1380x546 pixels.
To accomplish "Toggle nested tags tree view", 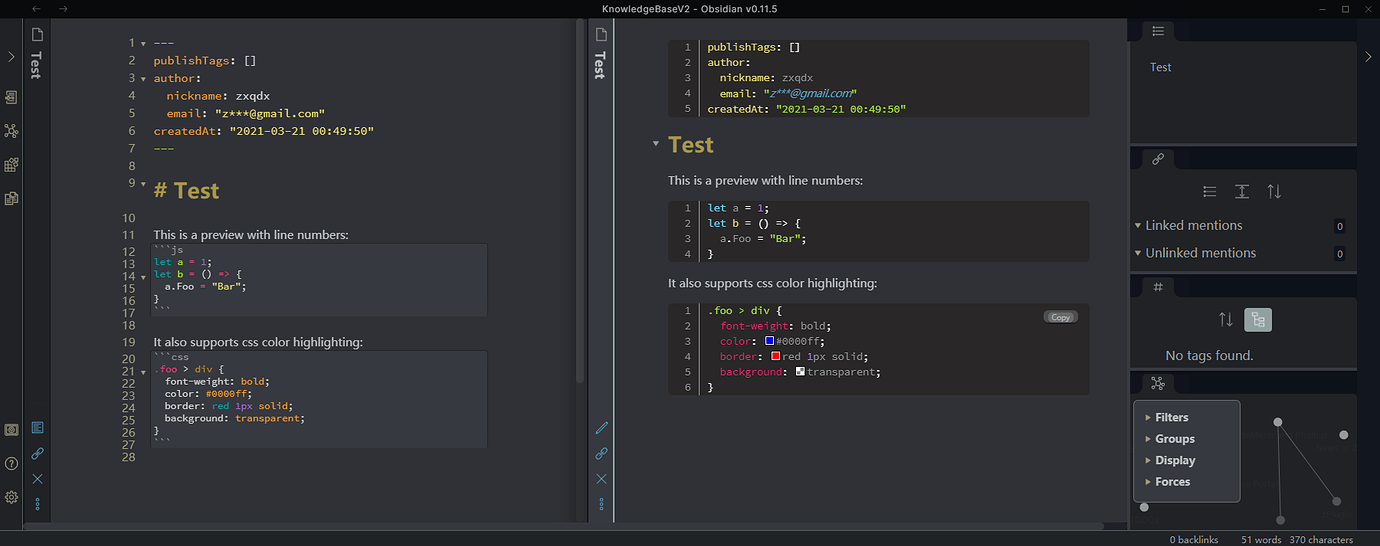I will pyautogui.click(x=1257, y=320).
